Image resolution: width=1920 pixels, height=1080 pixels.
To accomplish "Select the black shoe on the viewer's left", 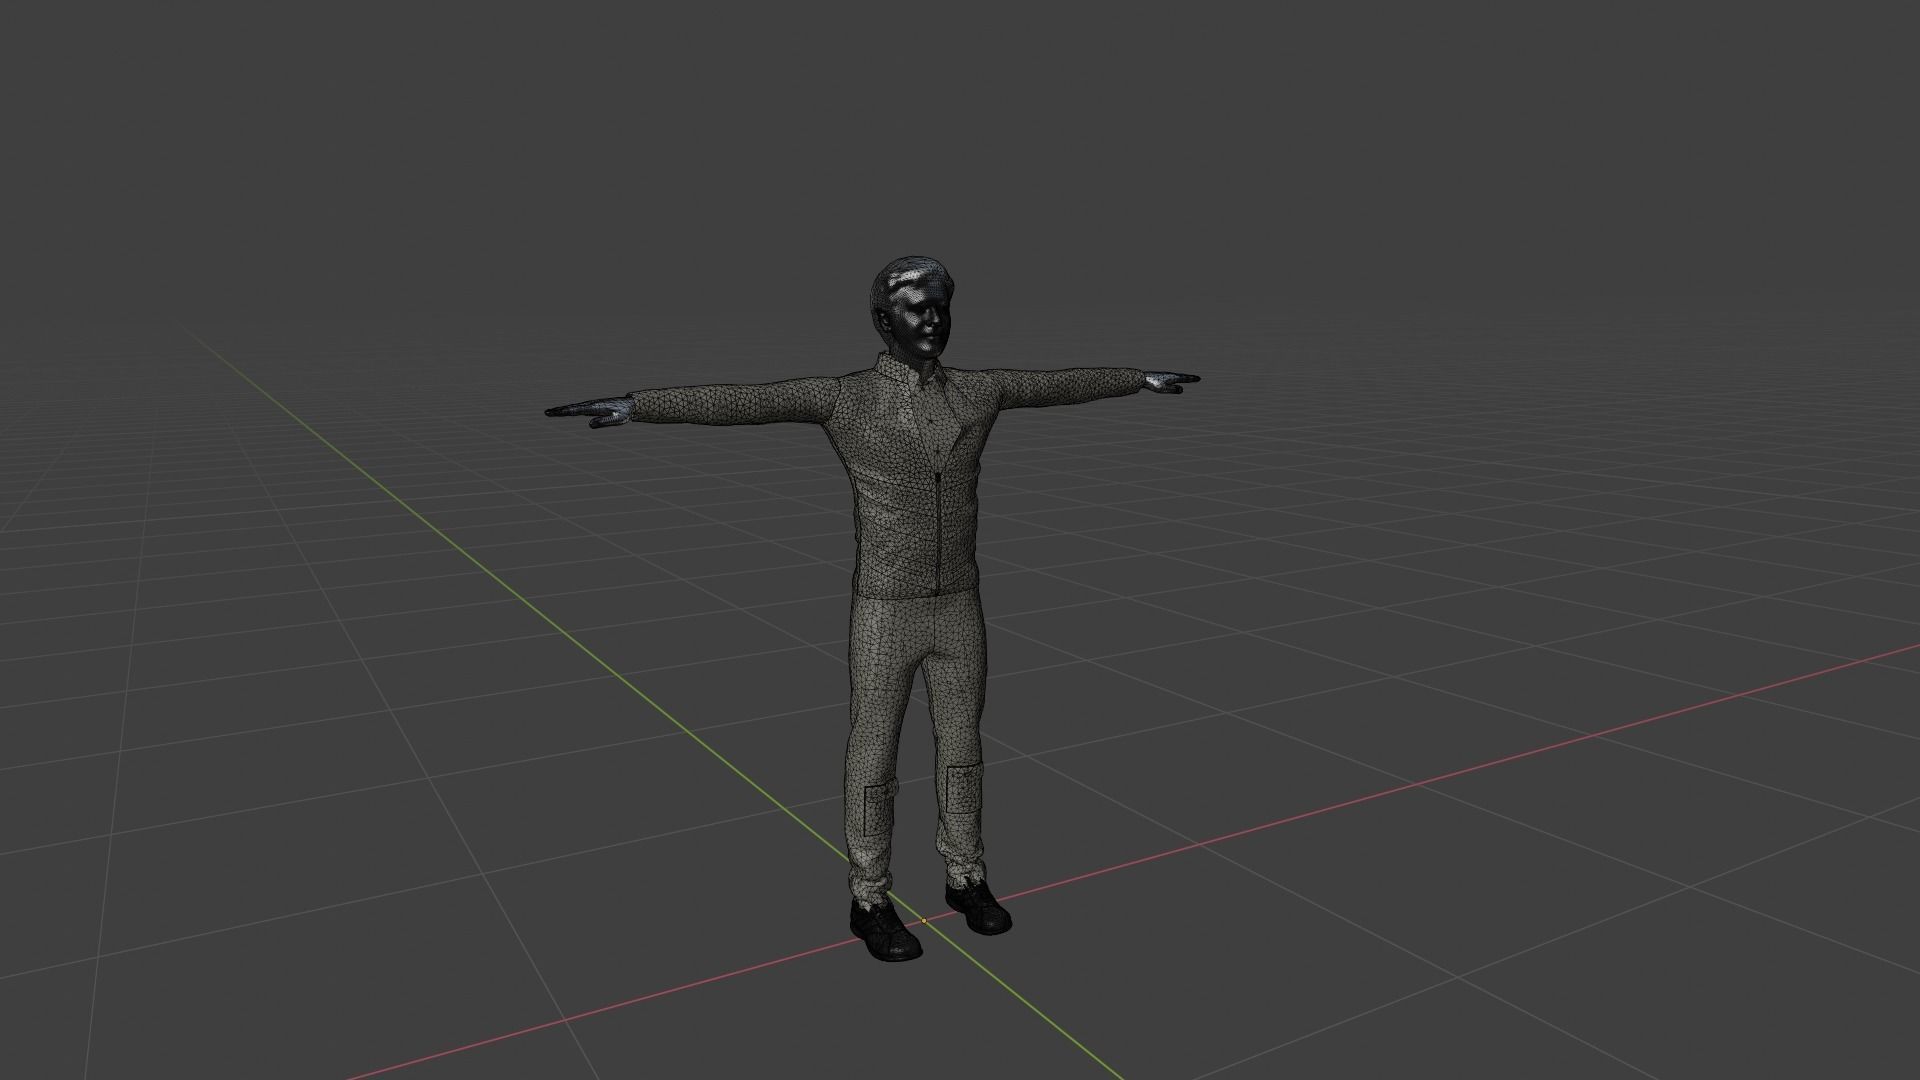I will pos(884,930).
